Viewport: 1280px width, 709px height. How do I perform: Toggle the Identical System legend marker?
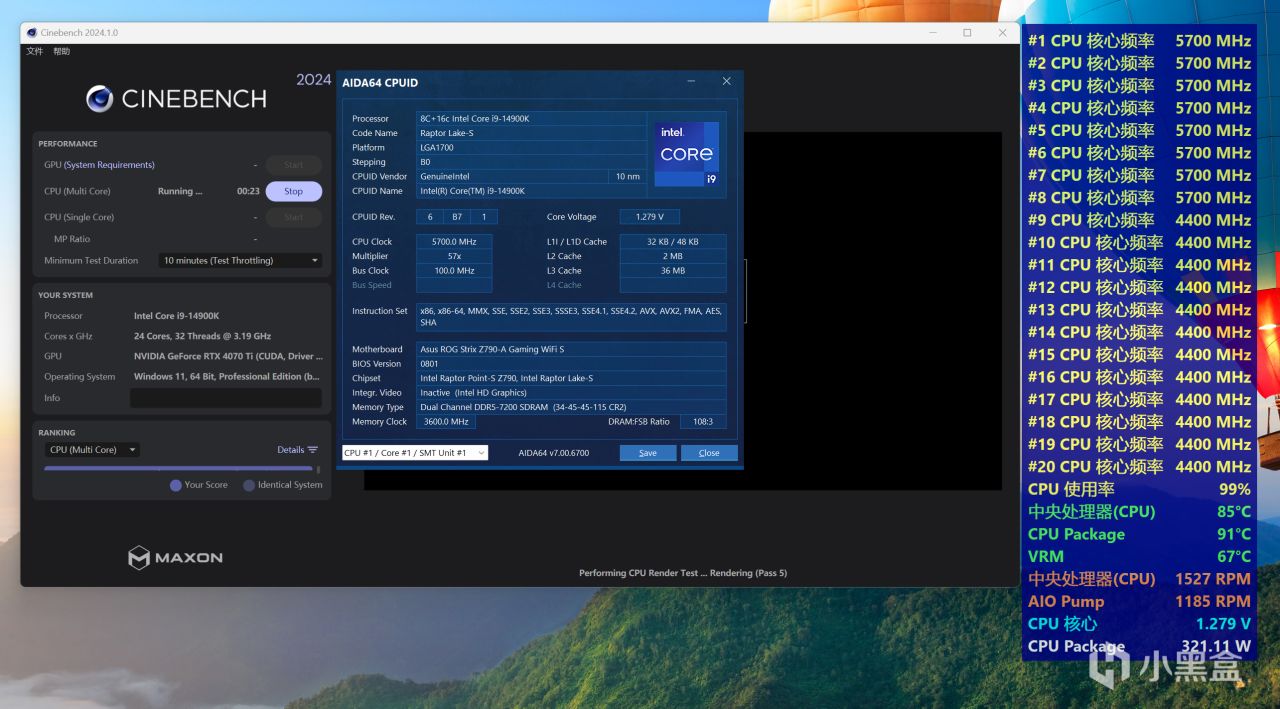point(247,484)
